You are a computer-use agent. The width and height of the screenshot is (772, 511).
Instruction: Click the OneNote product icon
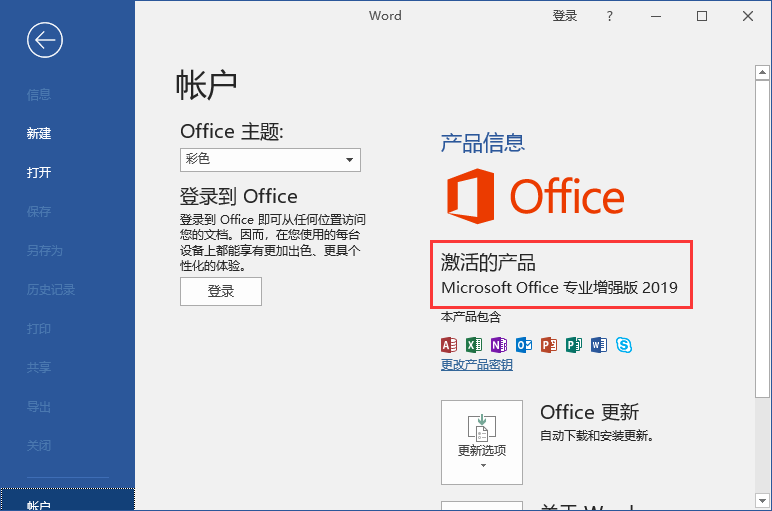499,345
